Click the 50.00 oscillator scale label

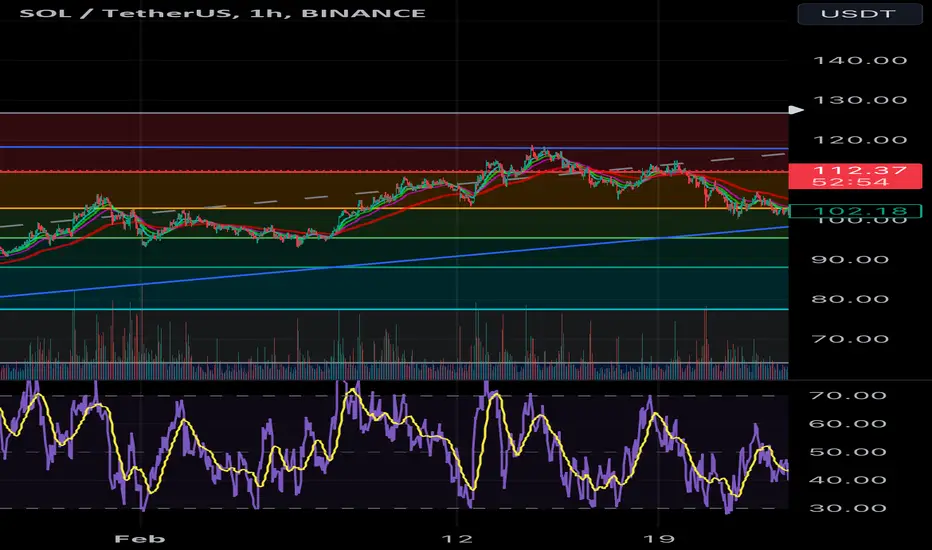pyautogui.click(x=848, y=452)
